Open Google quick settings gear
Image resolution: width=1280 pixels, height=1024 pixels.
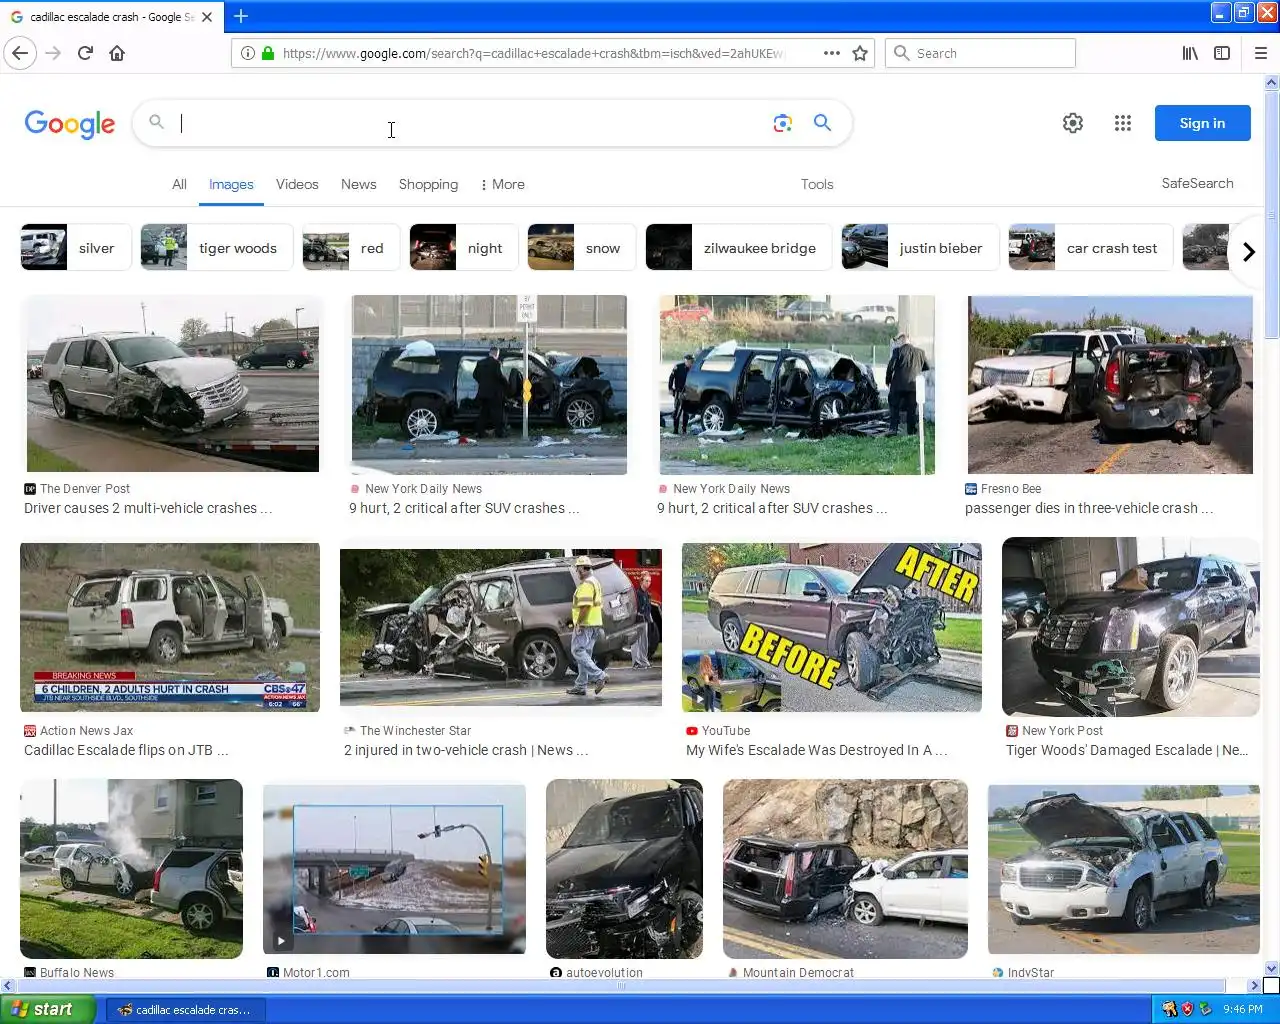point(1073,123)
